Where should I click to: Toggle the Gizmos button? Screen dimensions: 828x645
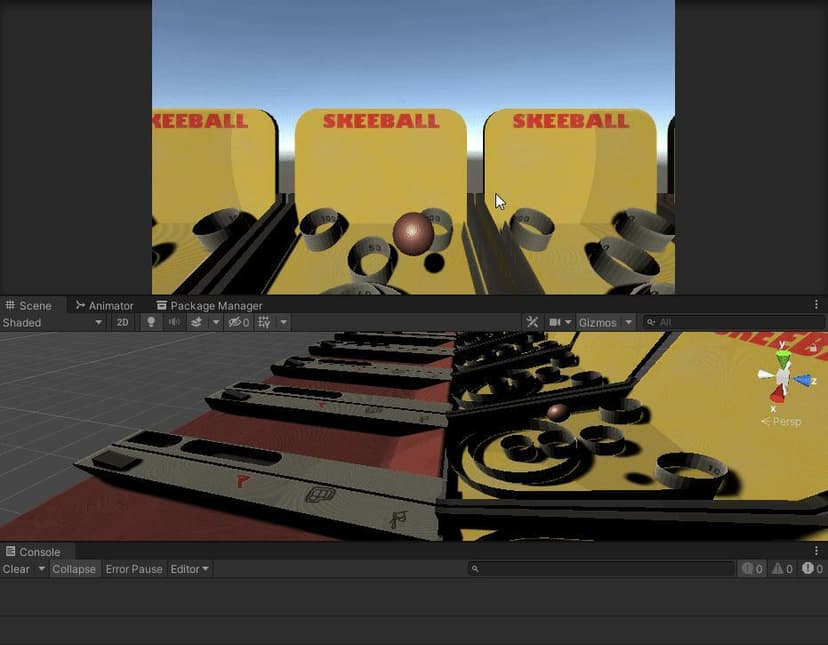click(x=598, y=322)
